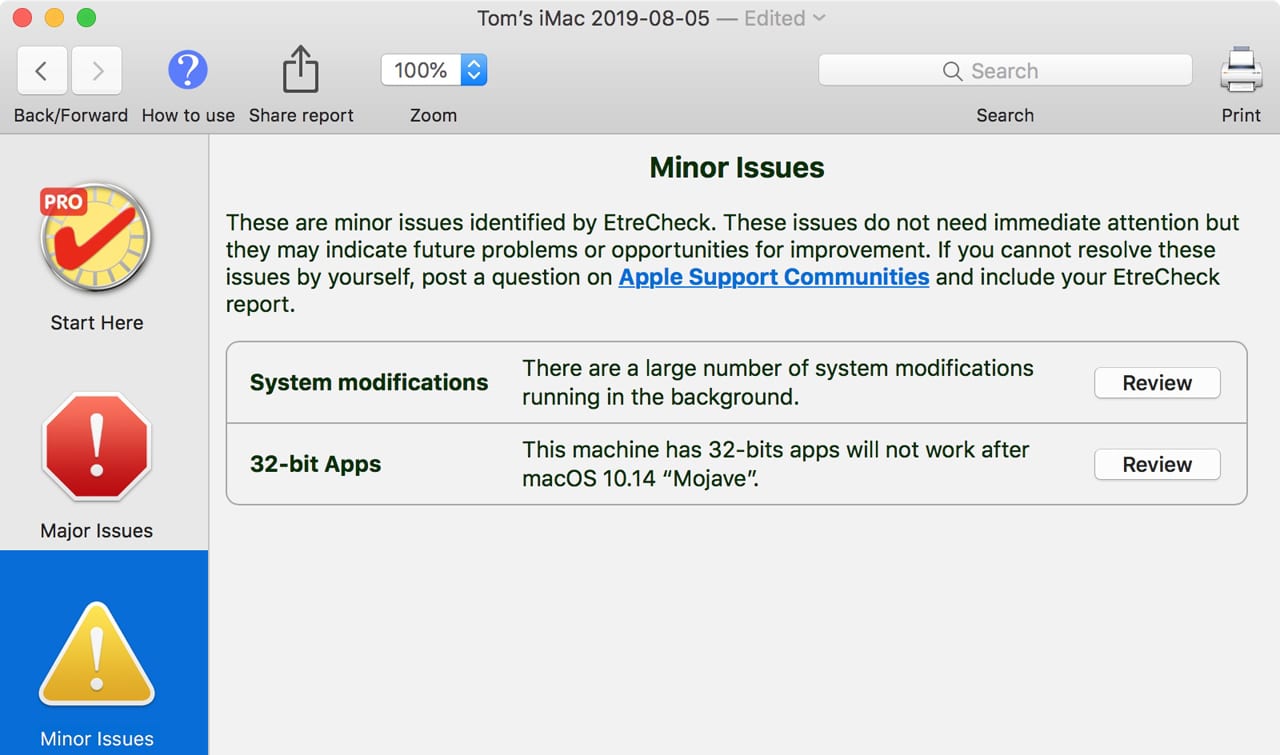The width and height of the screenshot is (1280, 755).
Task: Click the Zoom stepper arrows
Action: 474,70
